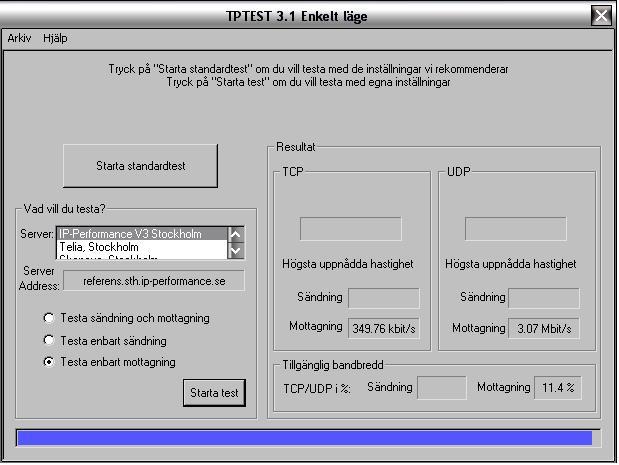This screenshot has width=619, height=465.
Task: Click empty UDP speed display box
Action: [515, 229]
